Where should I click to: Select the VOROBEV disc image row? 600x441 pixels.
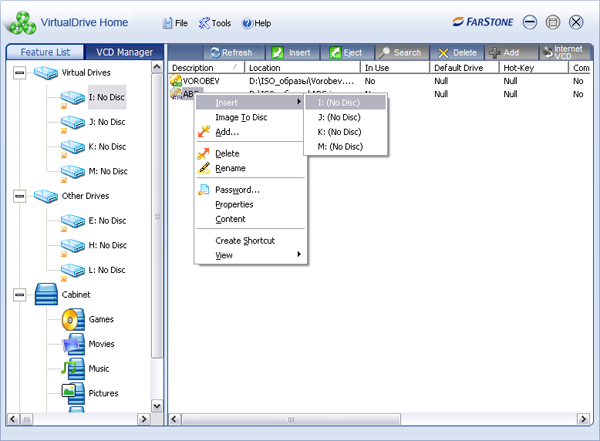[380, 81]
